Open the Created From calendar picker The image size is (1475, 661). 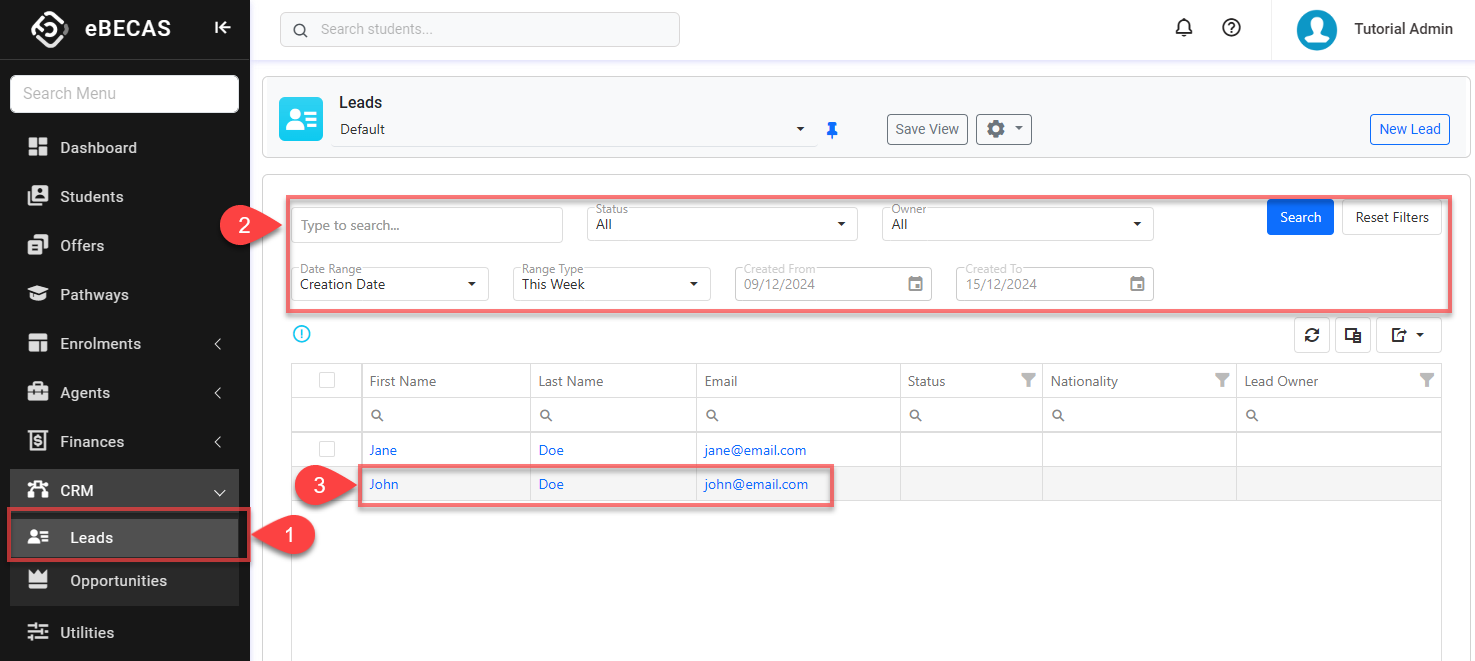pos(915,284)
